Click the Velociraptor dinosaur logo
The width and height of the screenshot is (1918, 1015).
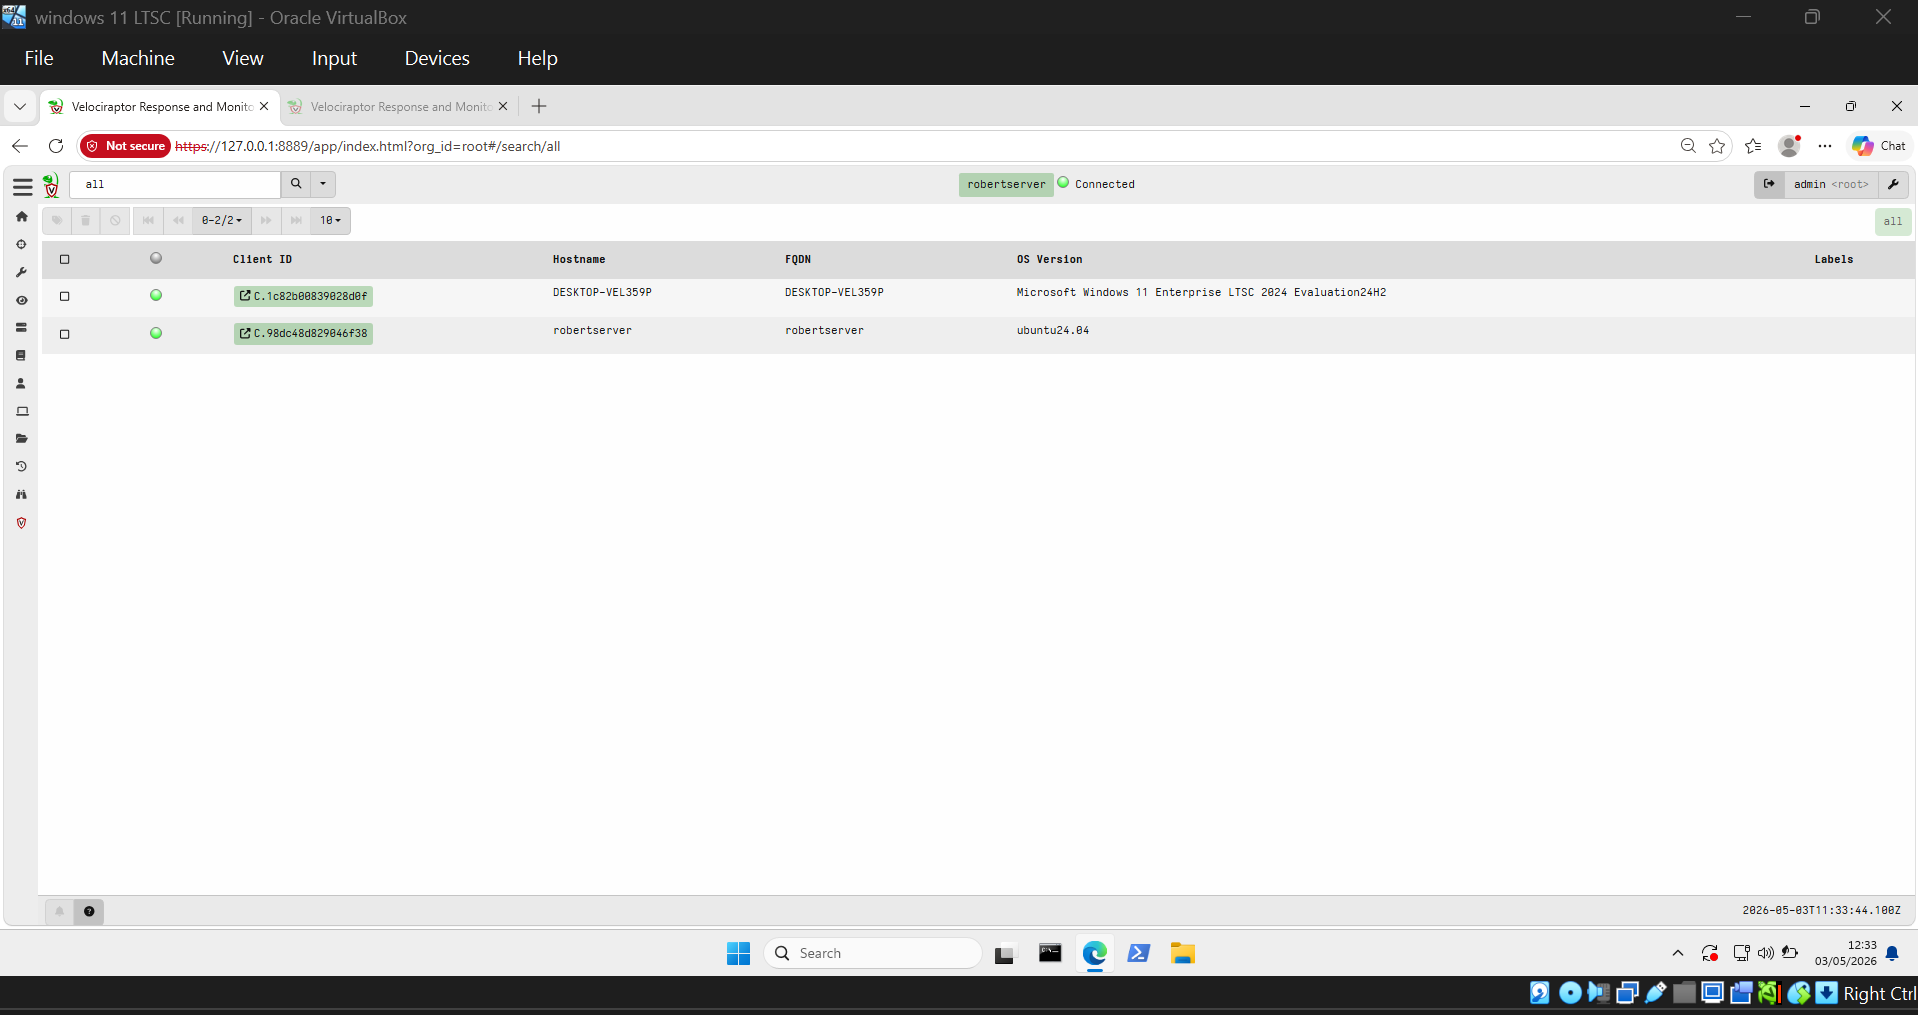[x=51, y=185]
